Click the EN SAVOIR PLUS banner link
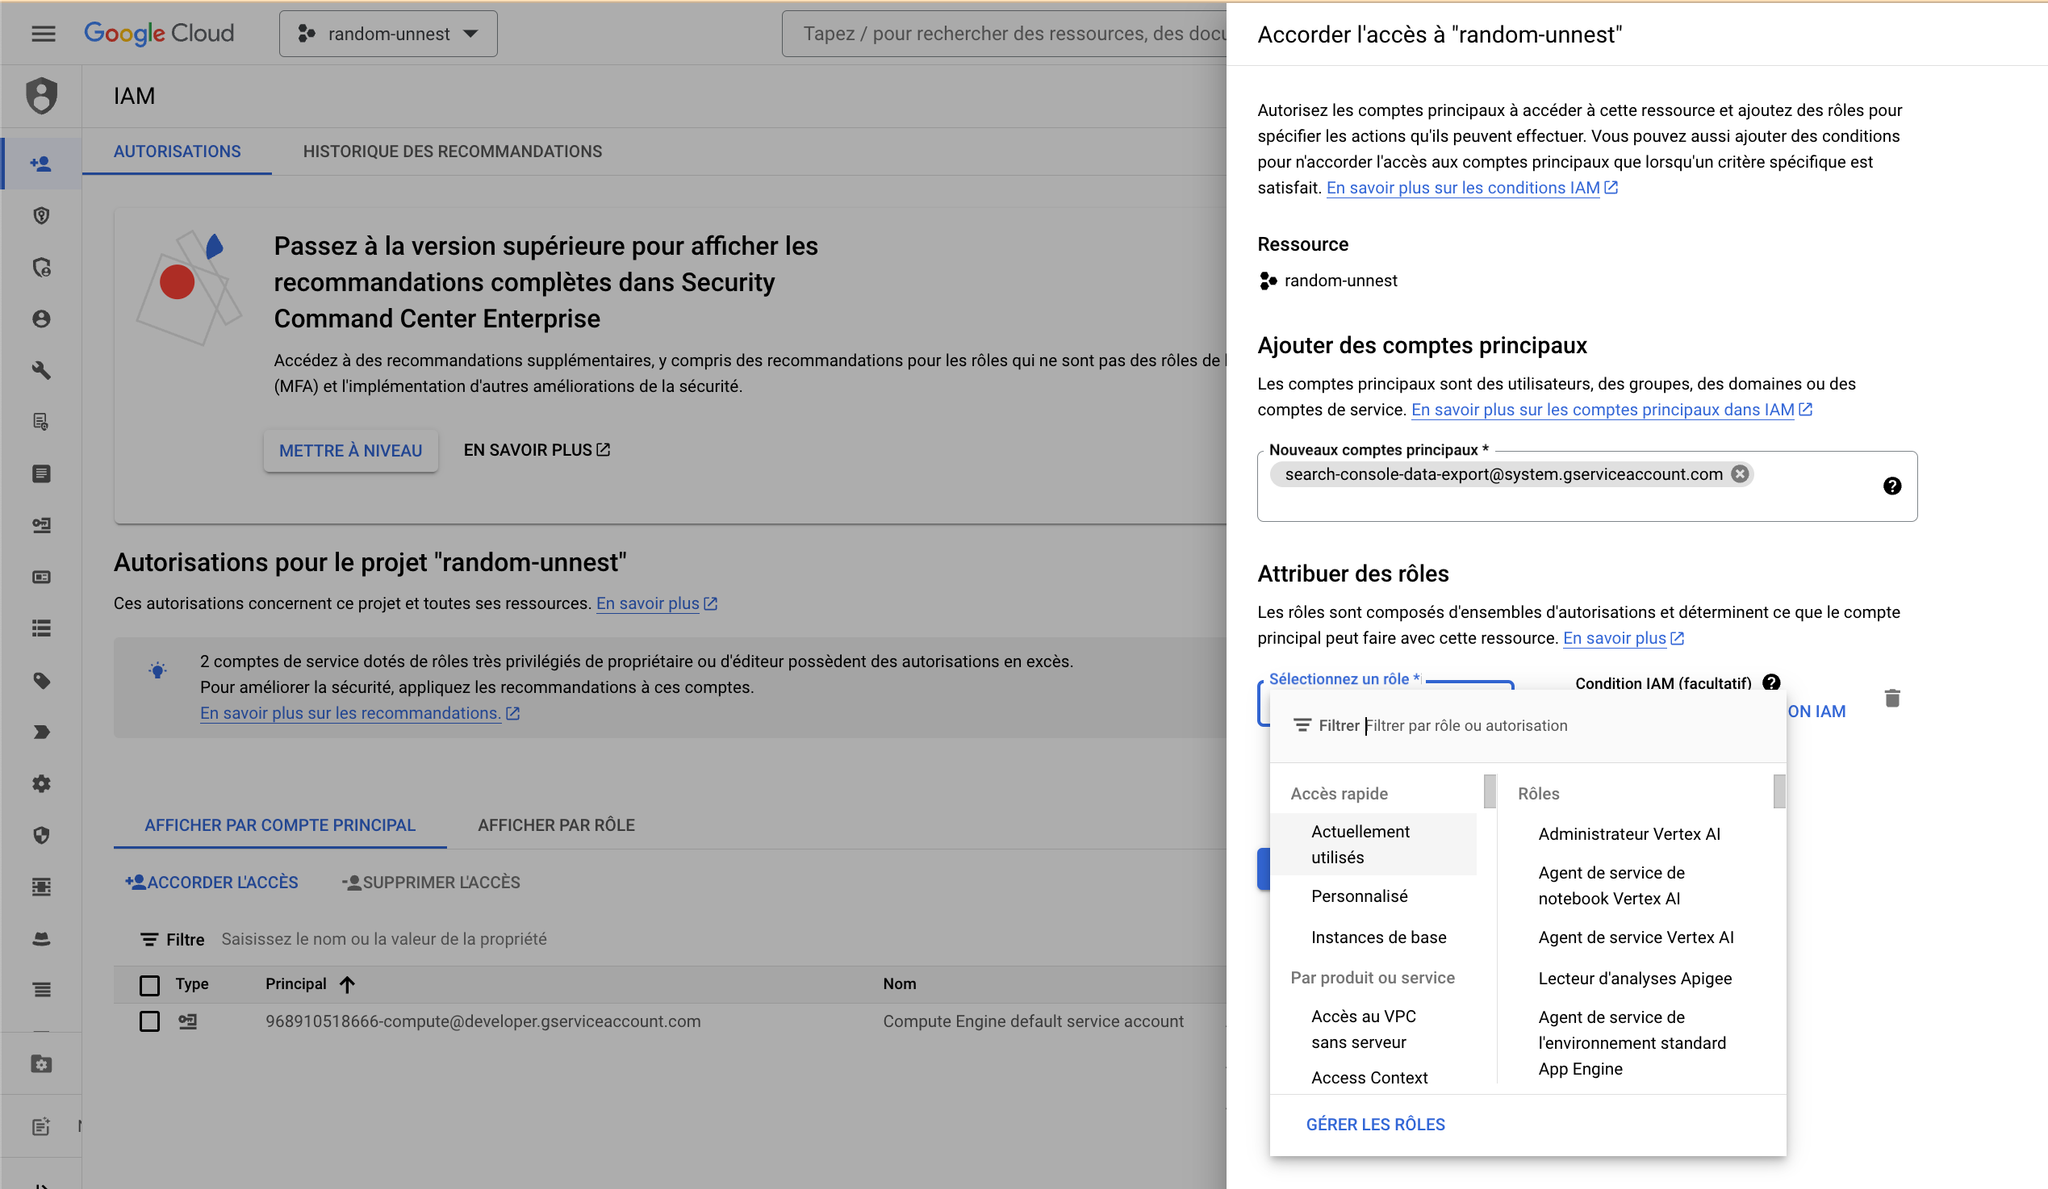 (x=537, y=450)
